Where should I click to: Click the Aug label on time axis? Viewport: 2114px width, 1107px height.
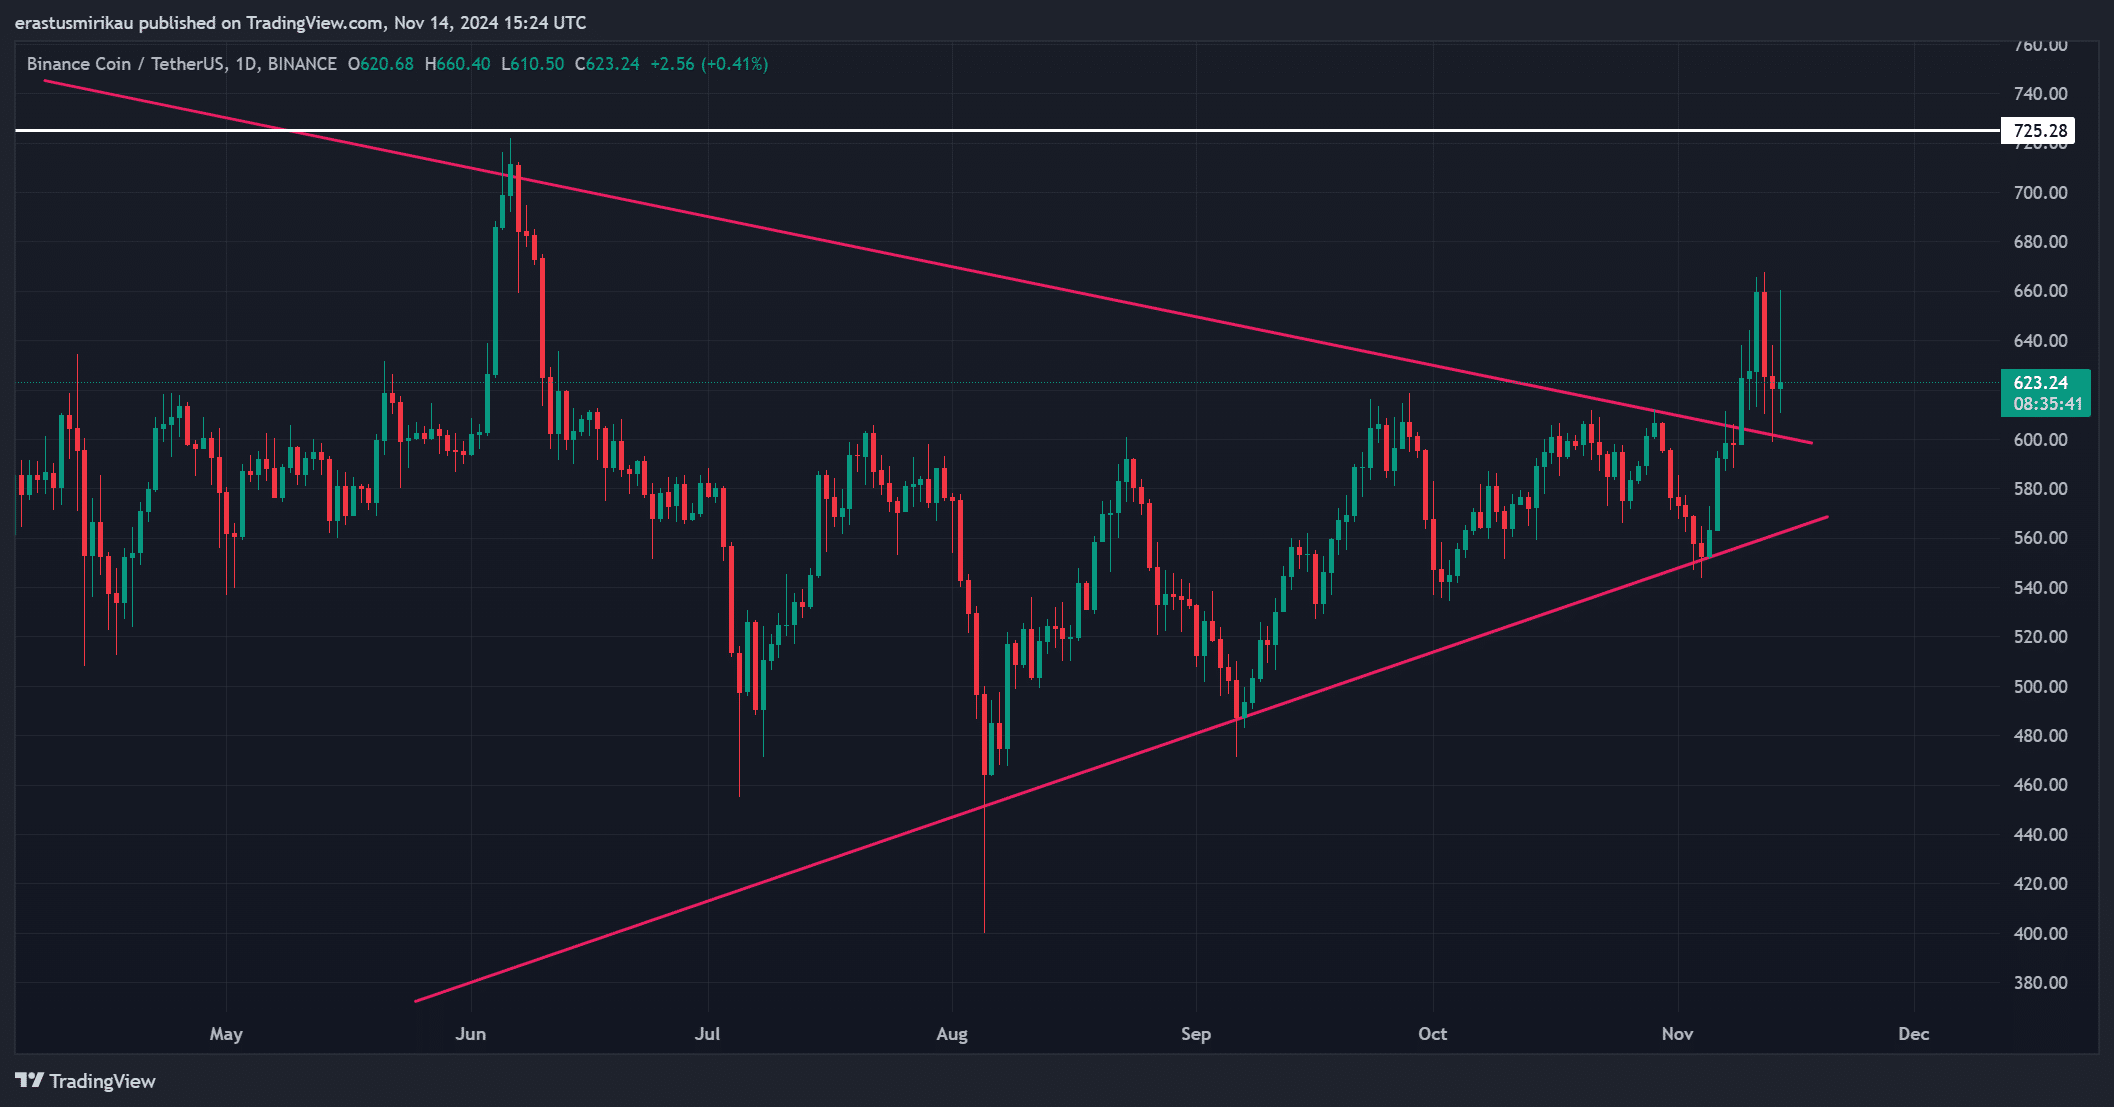tap(952, 1034)
